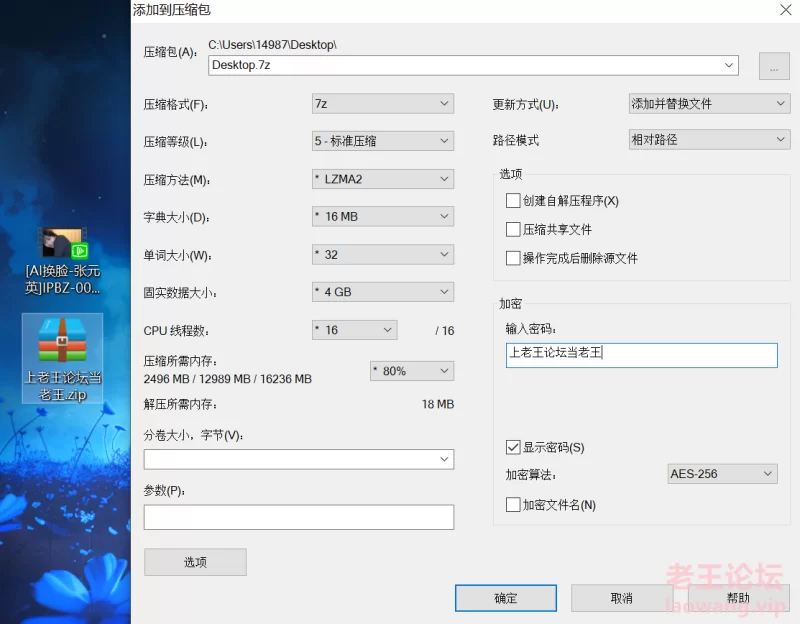The height and width of the screenshot is (624, 800).
Task: Open the 单词大小 32 dropdown
Action: coord(383,254)
